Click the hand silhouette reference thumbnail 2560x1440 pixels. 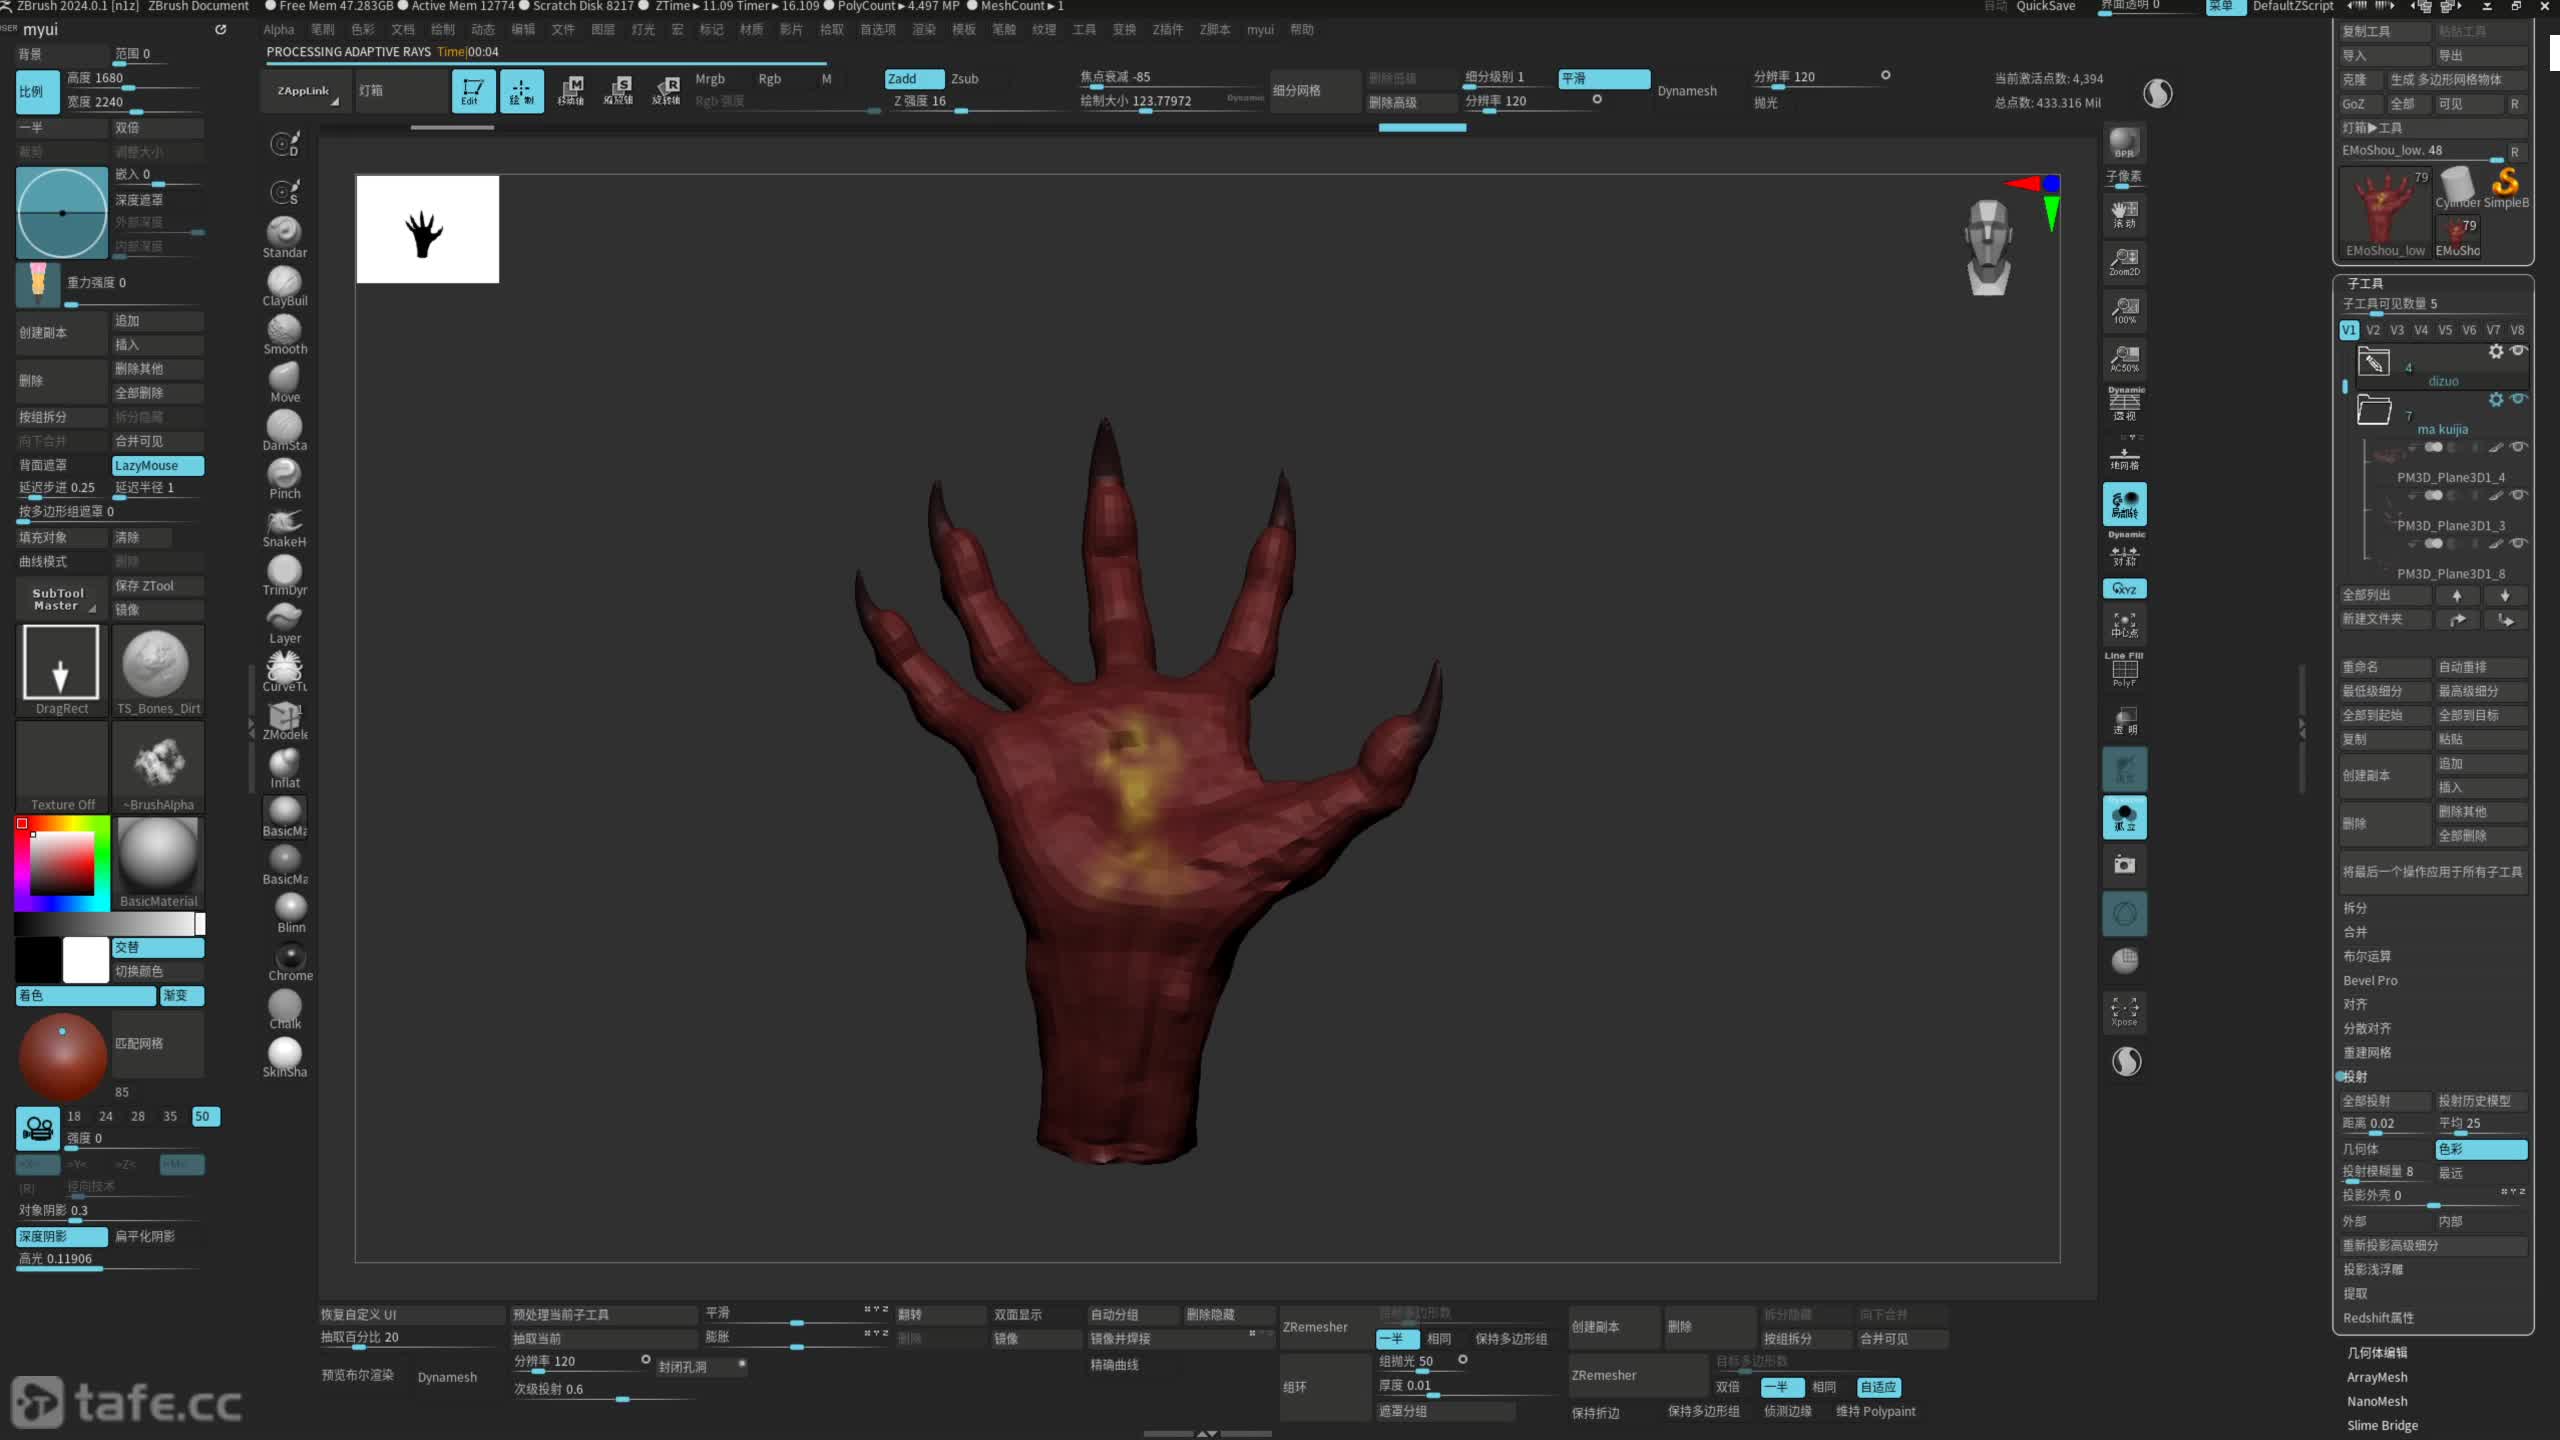point(427,229)
